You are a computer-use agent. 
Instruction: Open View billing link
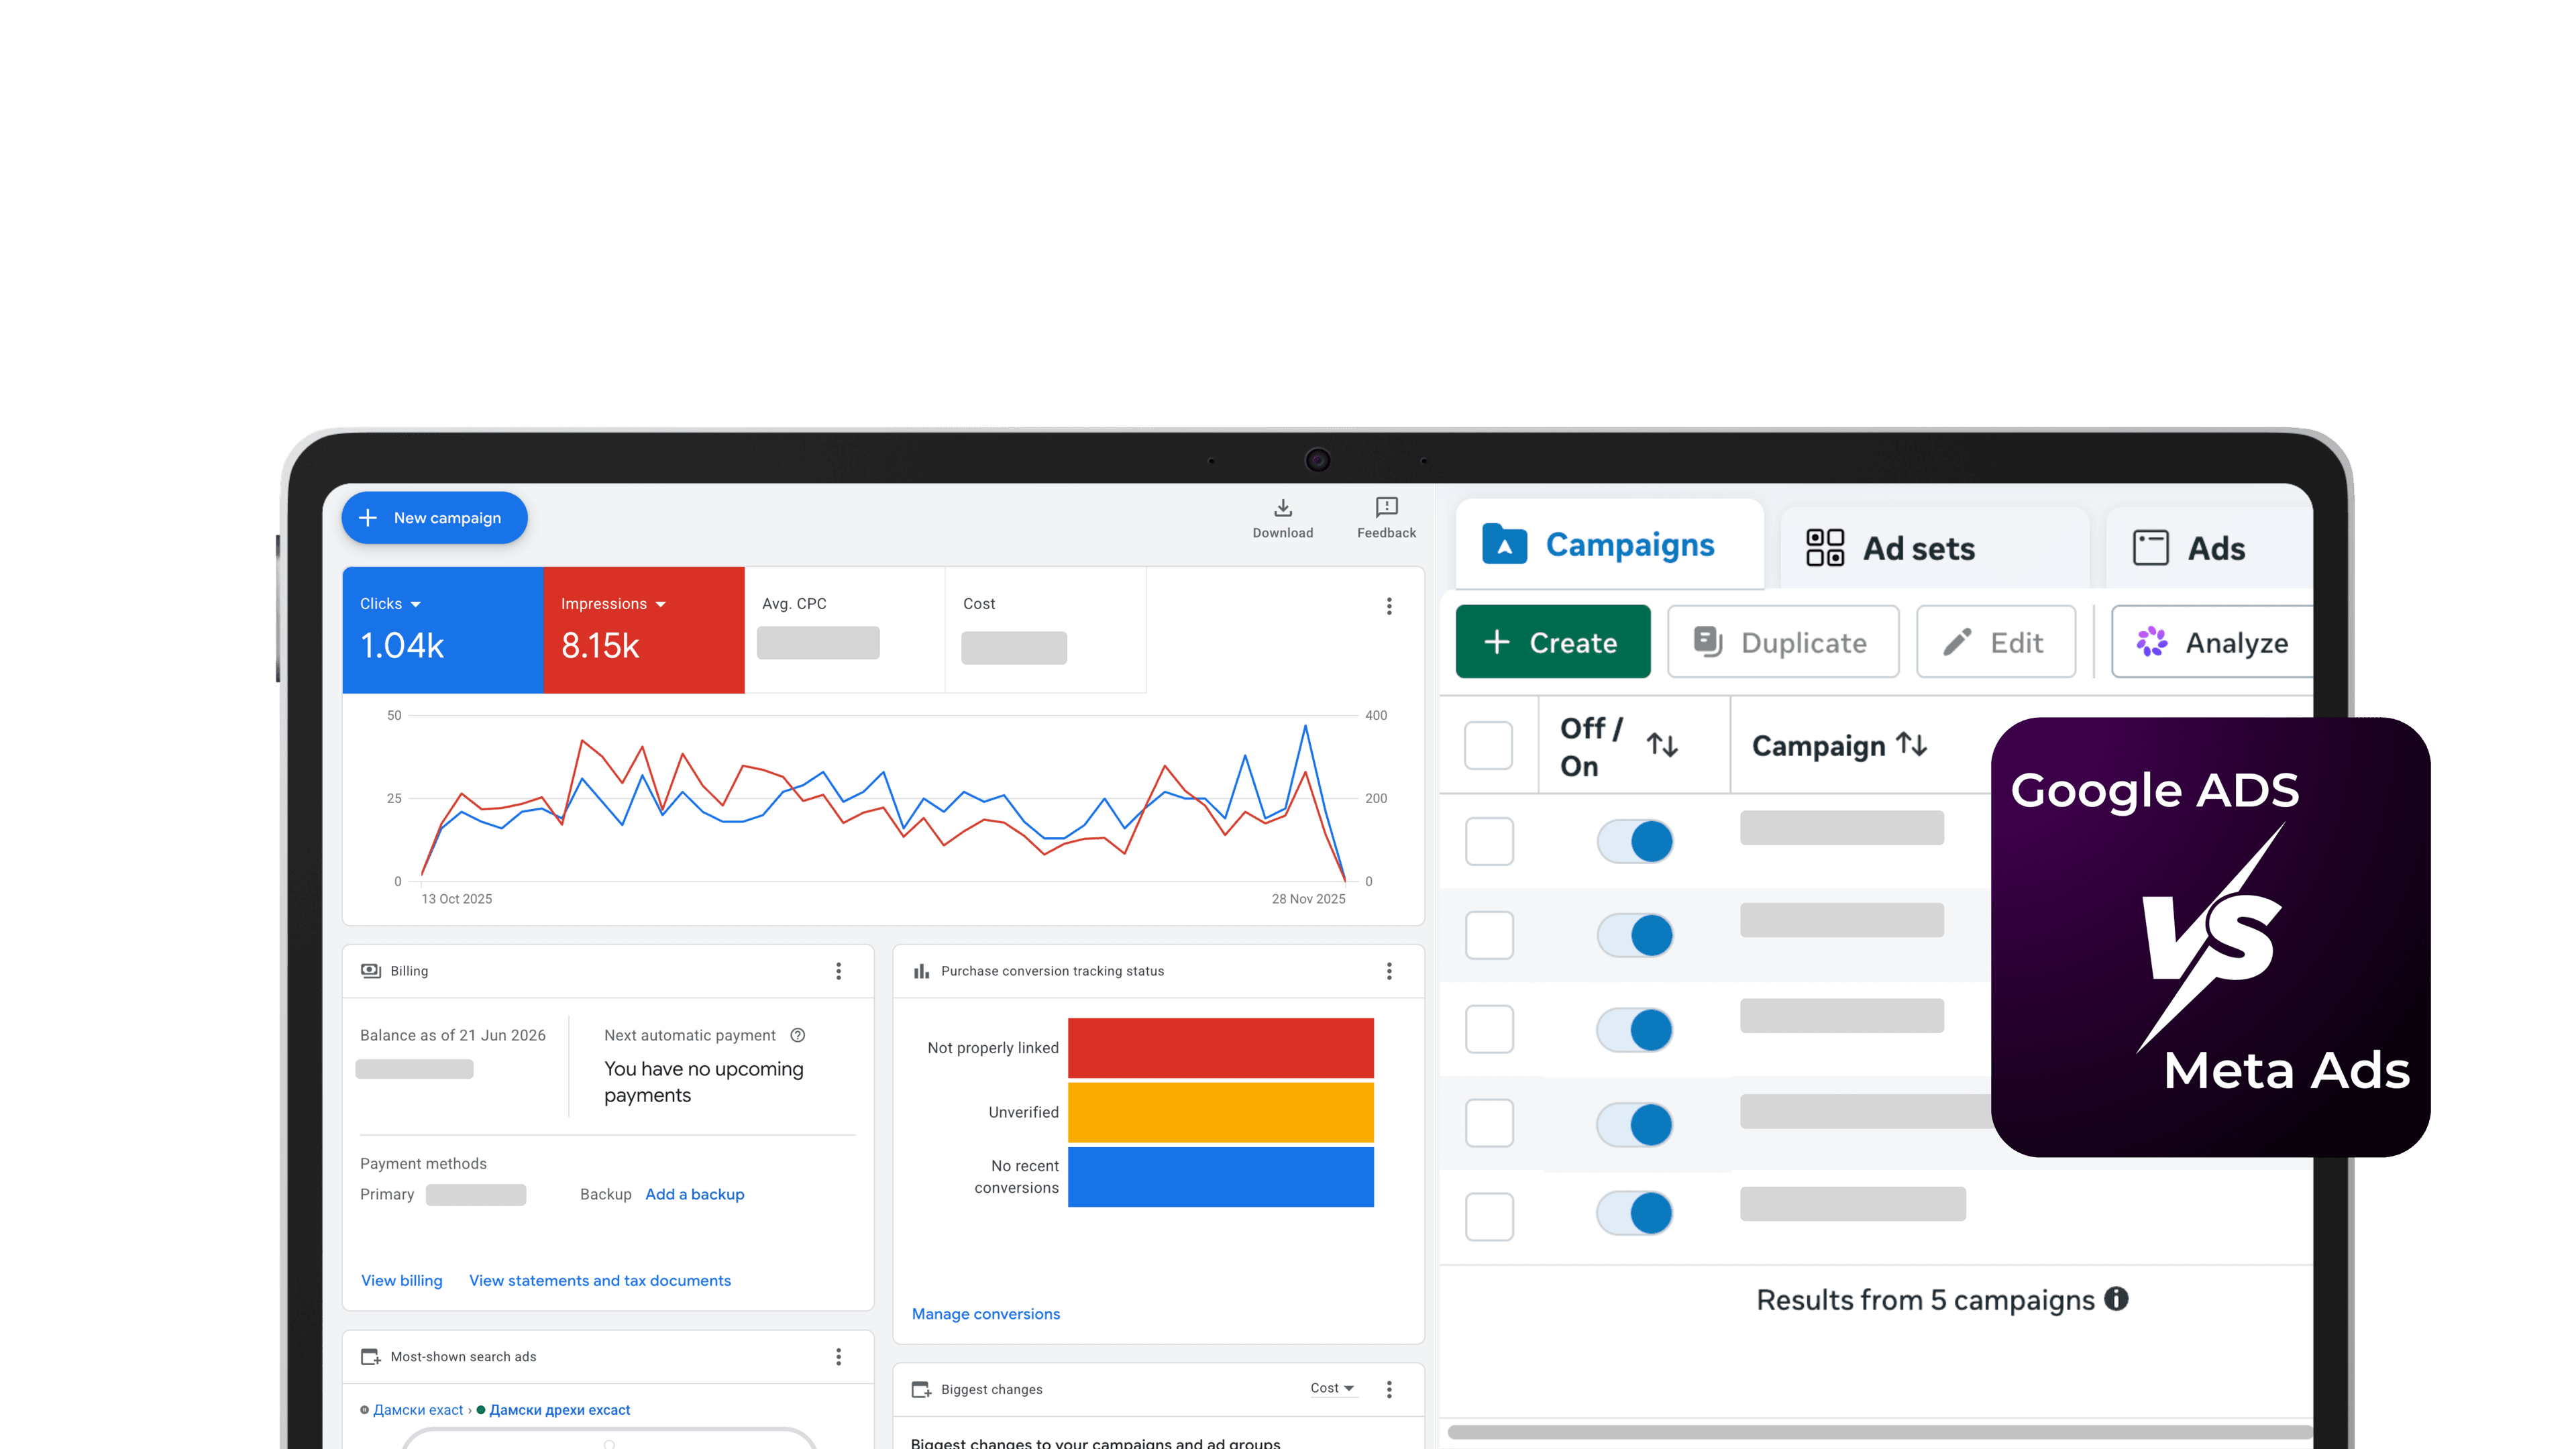pyautogui.click(x=401, y=1281)
